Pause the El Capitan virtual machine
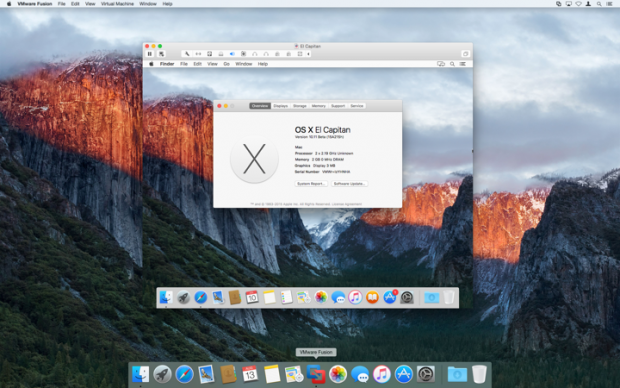620x388 pixels. pos(149,54)
